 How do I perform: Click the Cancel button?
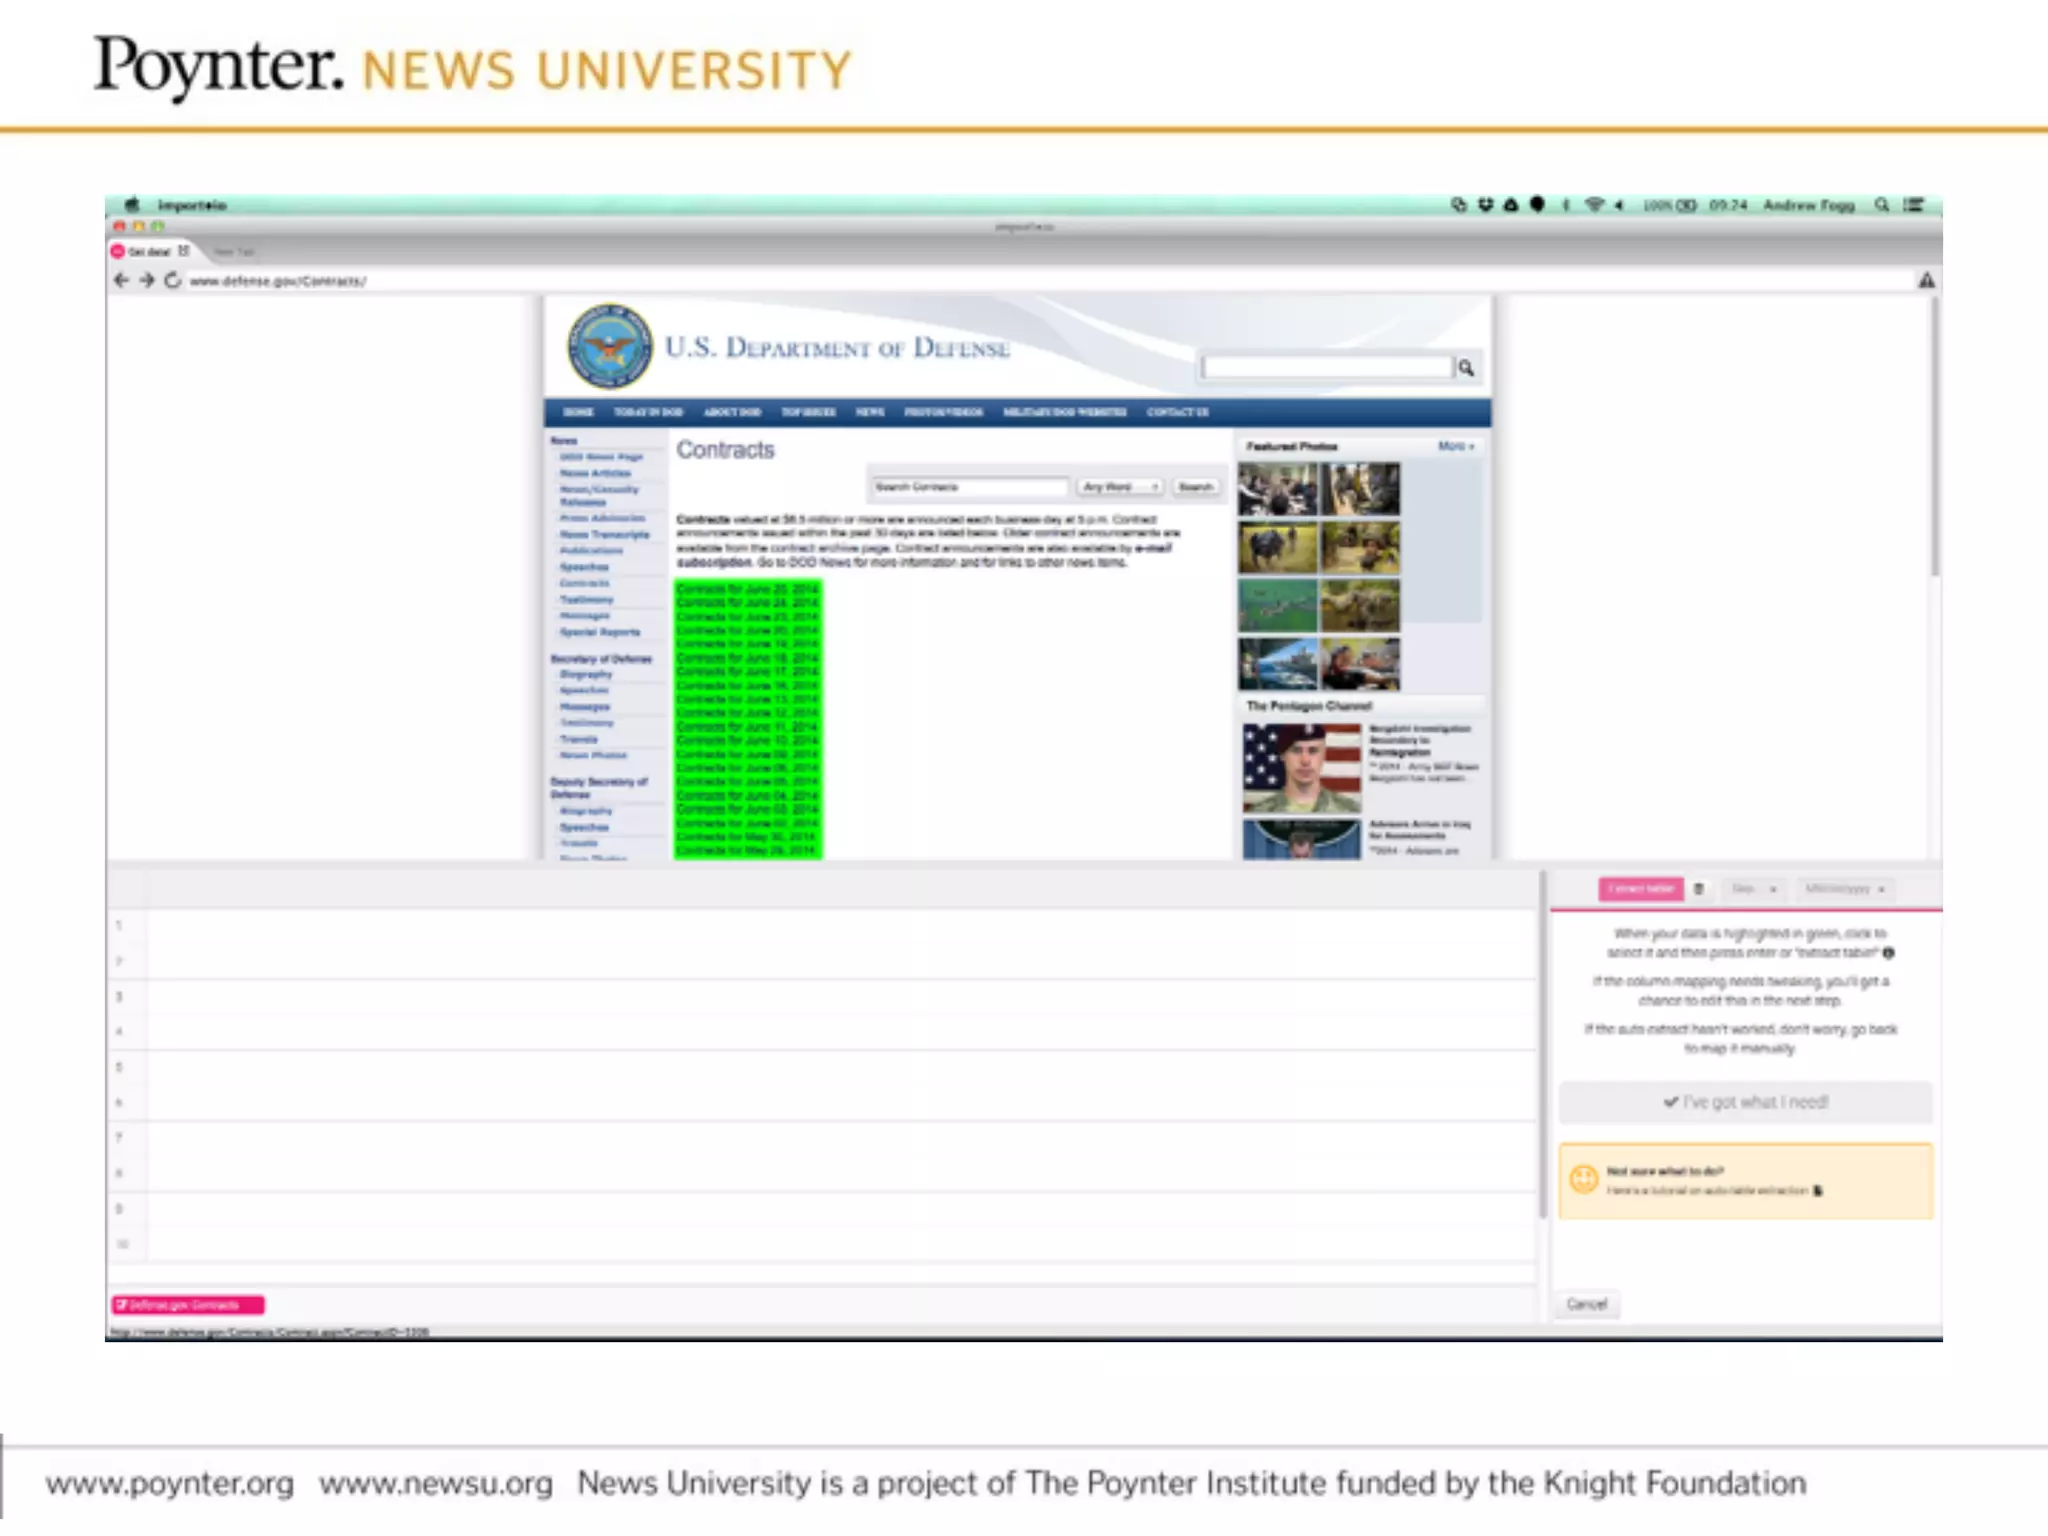pos(1586,1304)
